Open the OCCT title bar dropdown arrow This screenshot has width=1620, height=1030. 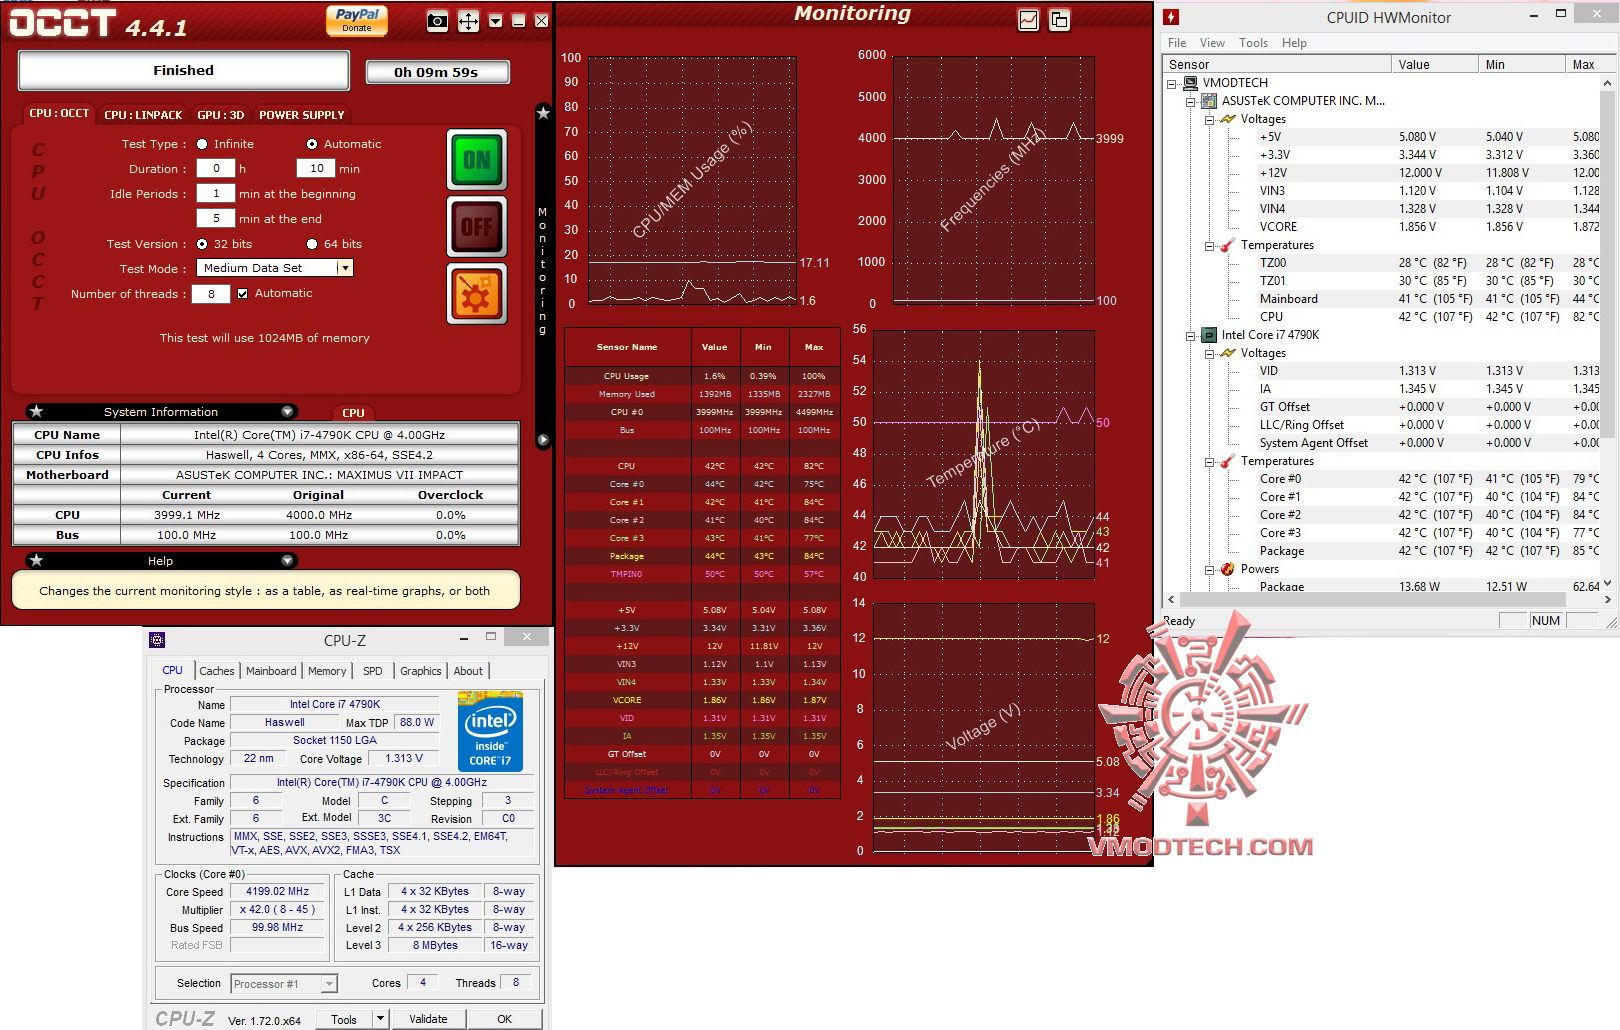(495, 21)
